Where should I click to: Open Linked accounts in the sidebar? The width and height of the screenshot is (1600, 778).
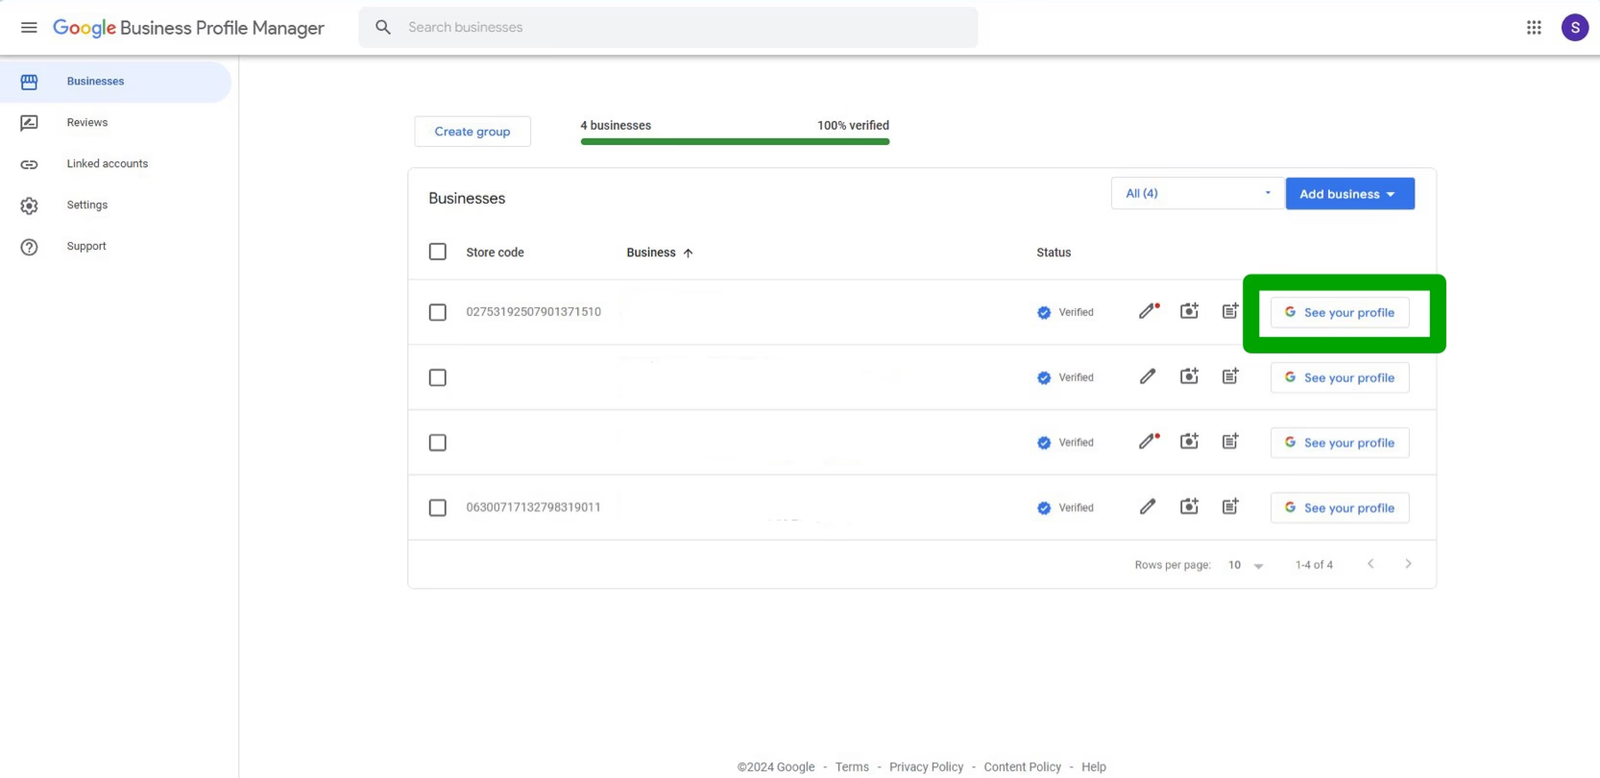pyautogui.click(x=107, y=164)
